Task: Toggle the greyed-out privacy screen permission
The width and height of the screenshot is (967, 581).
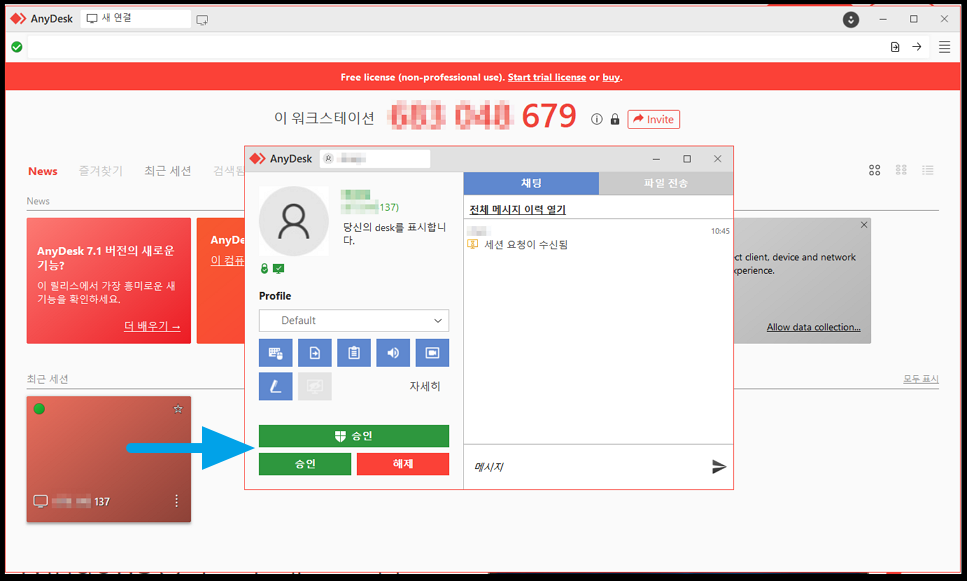Action: (315, 386)
